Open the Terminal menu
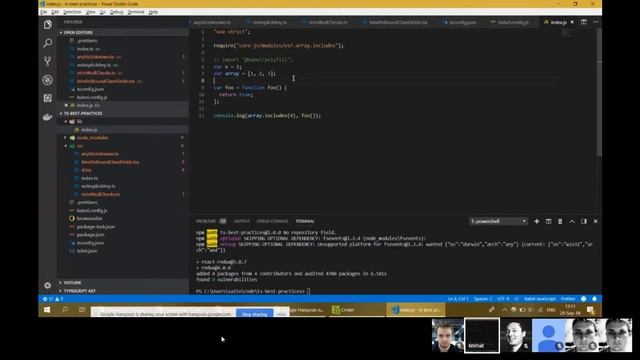Viewport: 640px width, 360px height. coord(136,12)
